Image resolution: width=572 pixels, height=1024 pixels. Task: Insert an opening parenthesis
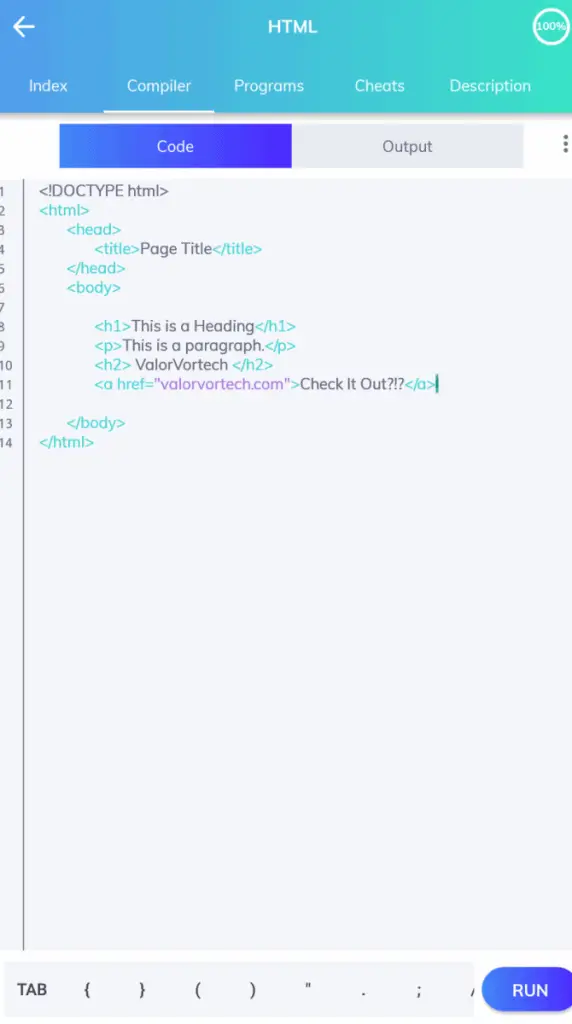point(197,990)
